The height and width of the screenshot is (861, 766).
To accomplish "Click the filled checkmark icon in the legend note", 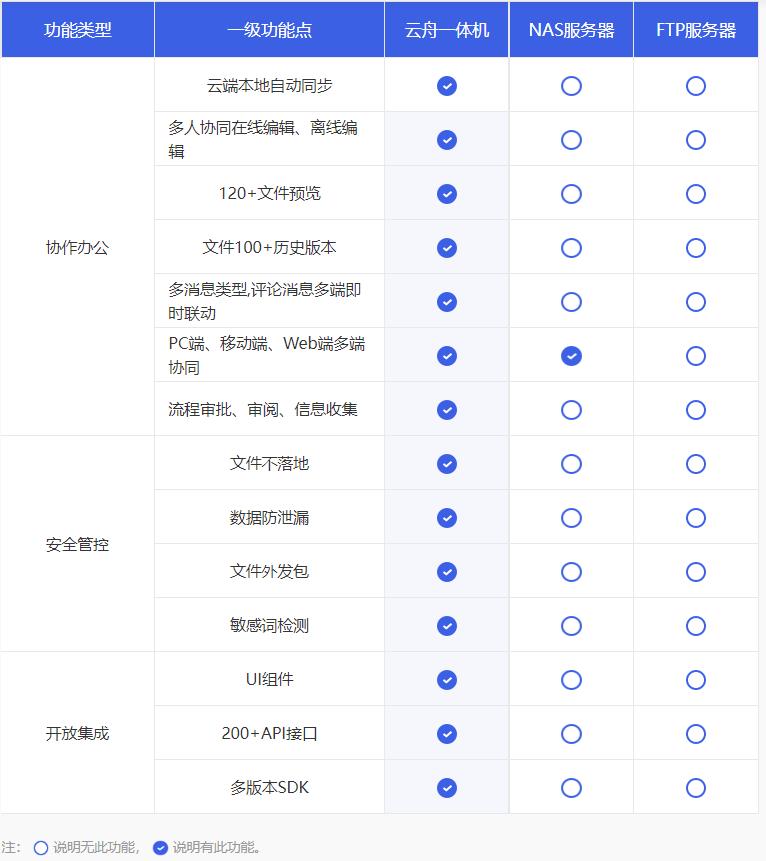I will (160, 848).
